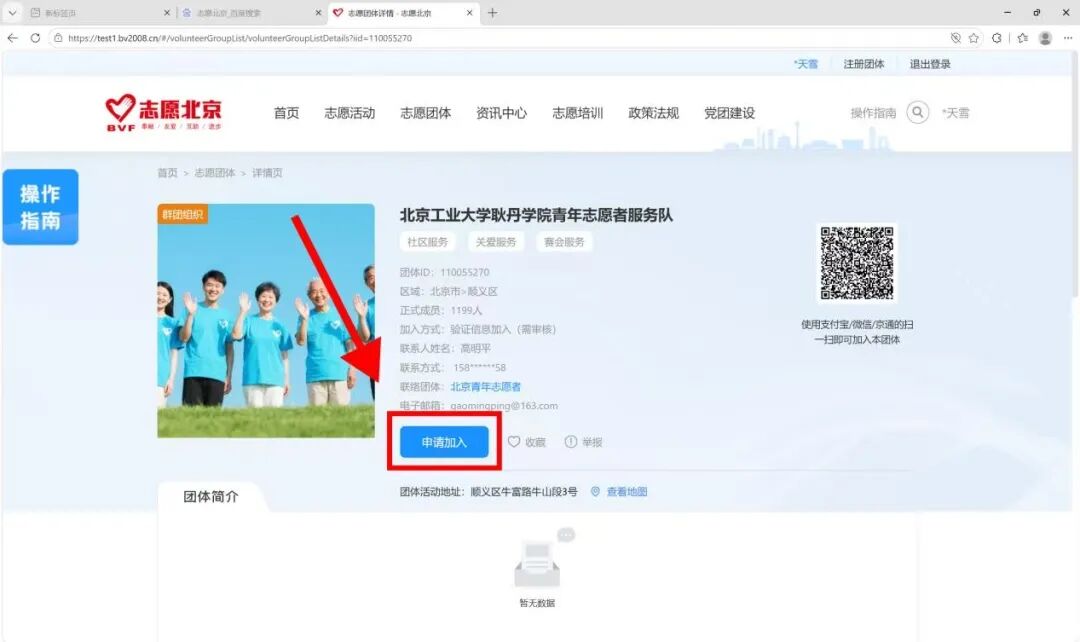Screen dimensions: 1080x642
Task: Click the 正式成员: 1199人 text
Action: pos(441,310)
